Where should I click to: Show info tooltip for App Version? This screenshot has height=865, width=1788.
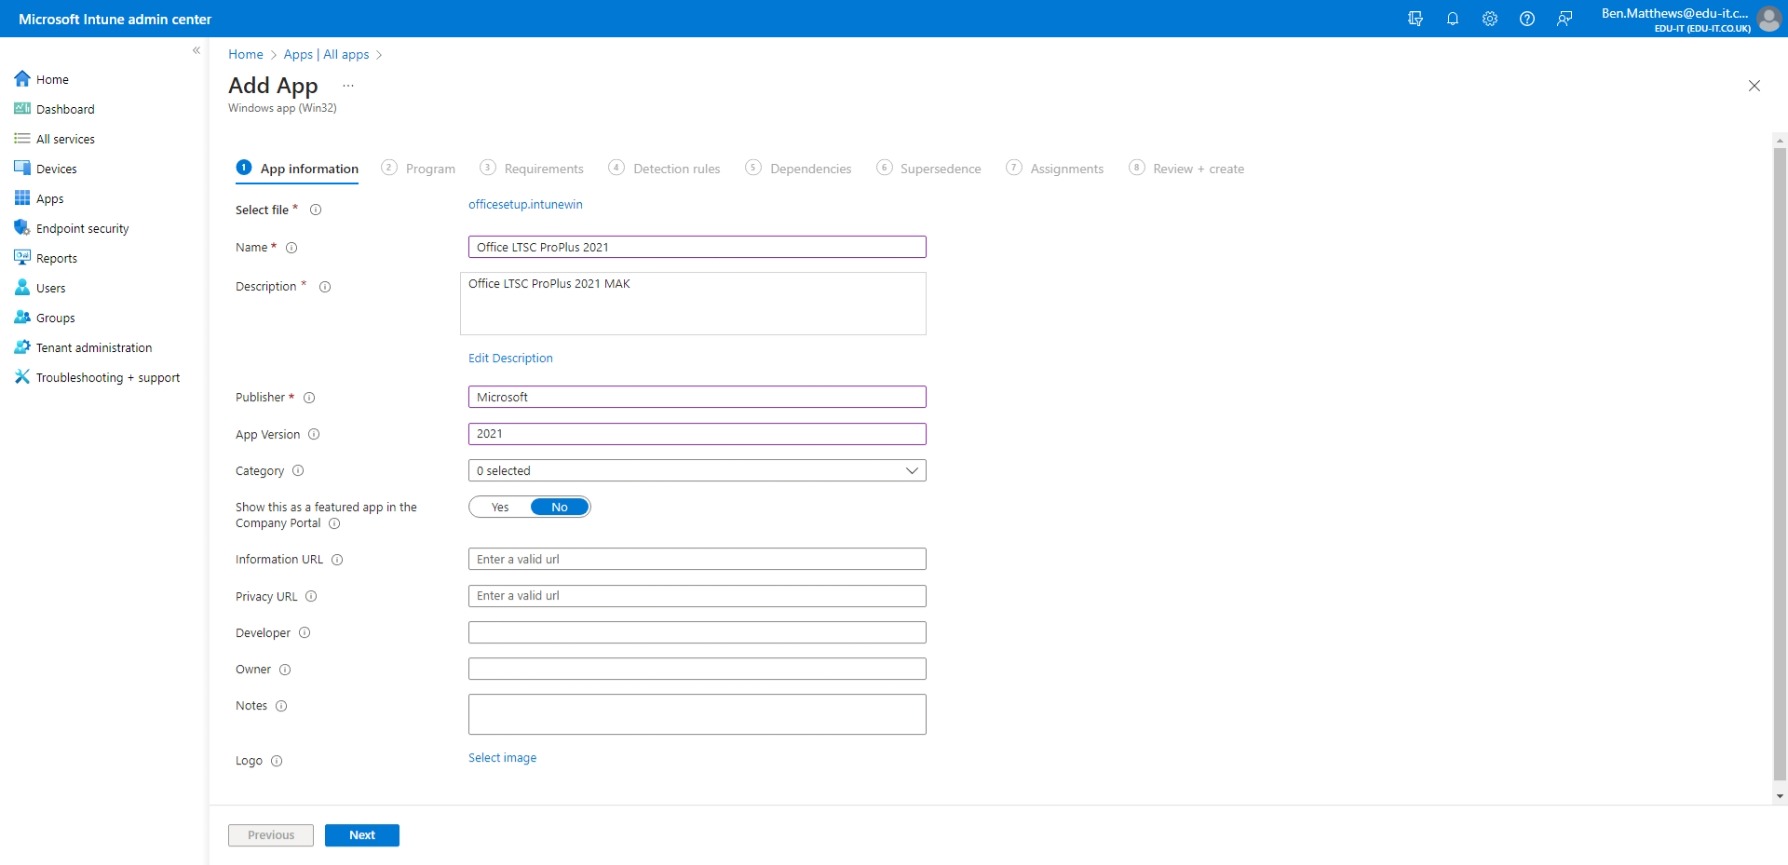coord(314,435)
